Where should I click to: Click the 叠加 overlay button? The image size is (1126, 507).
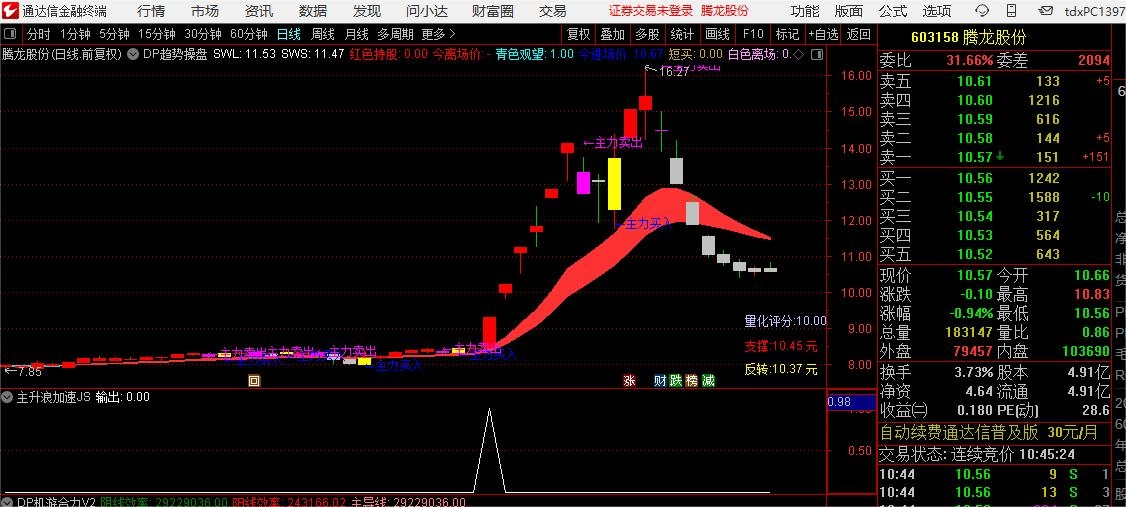(x=613, y=34)
